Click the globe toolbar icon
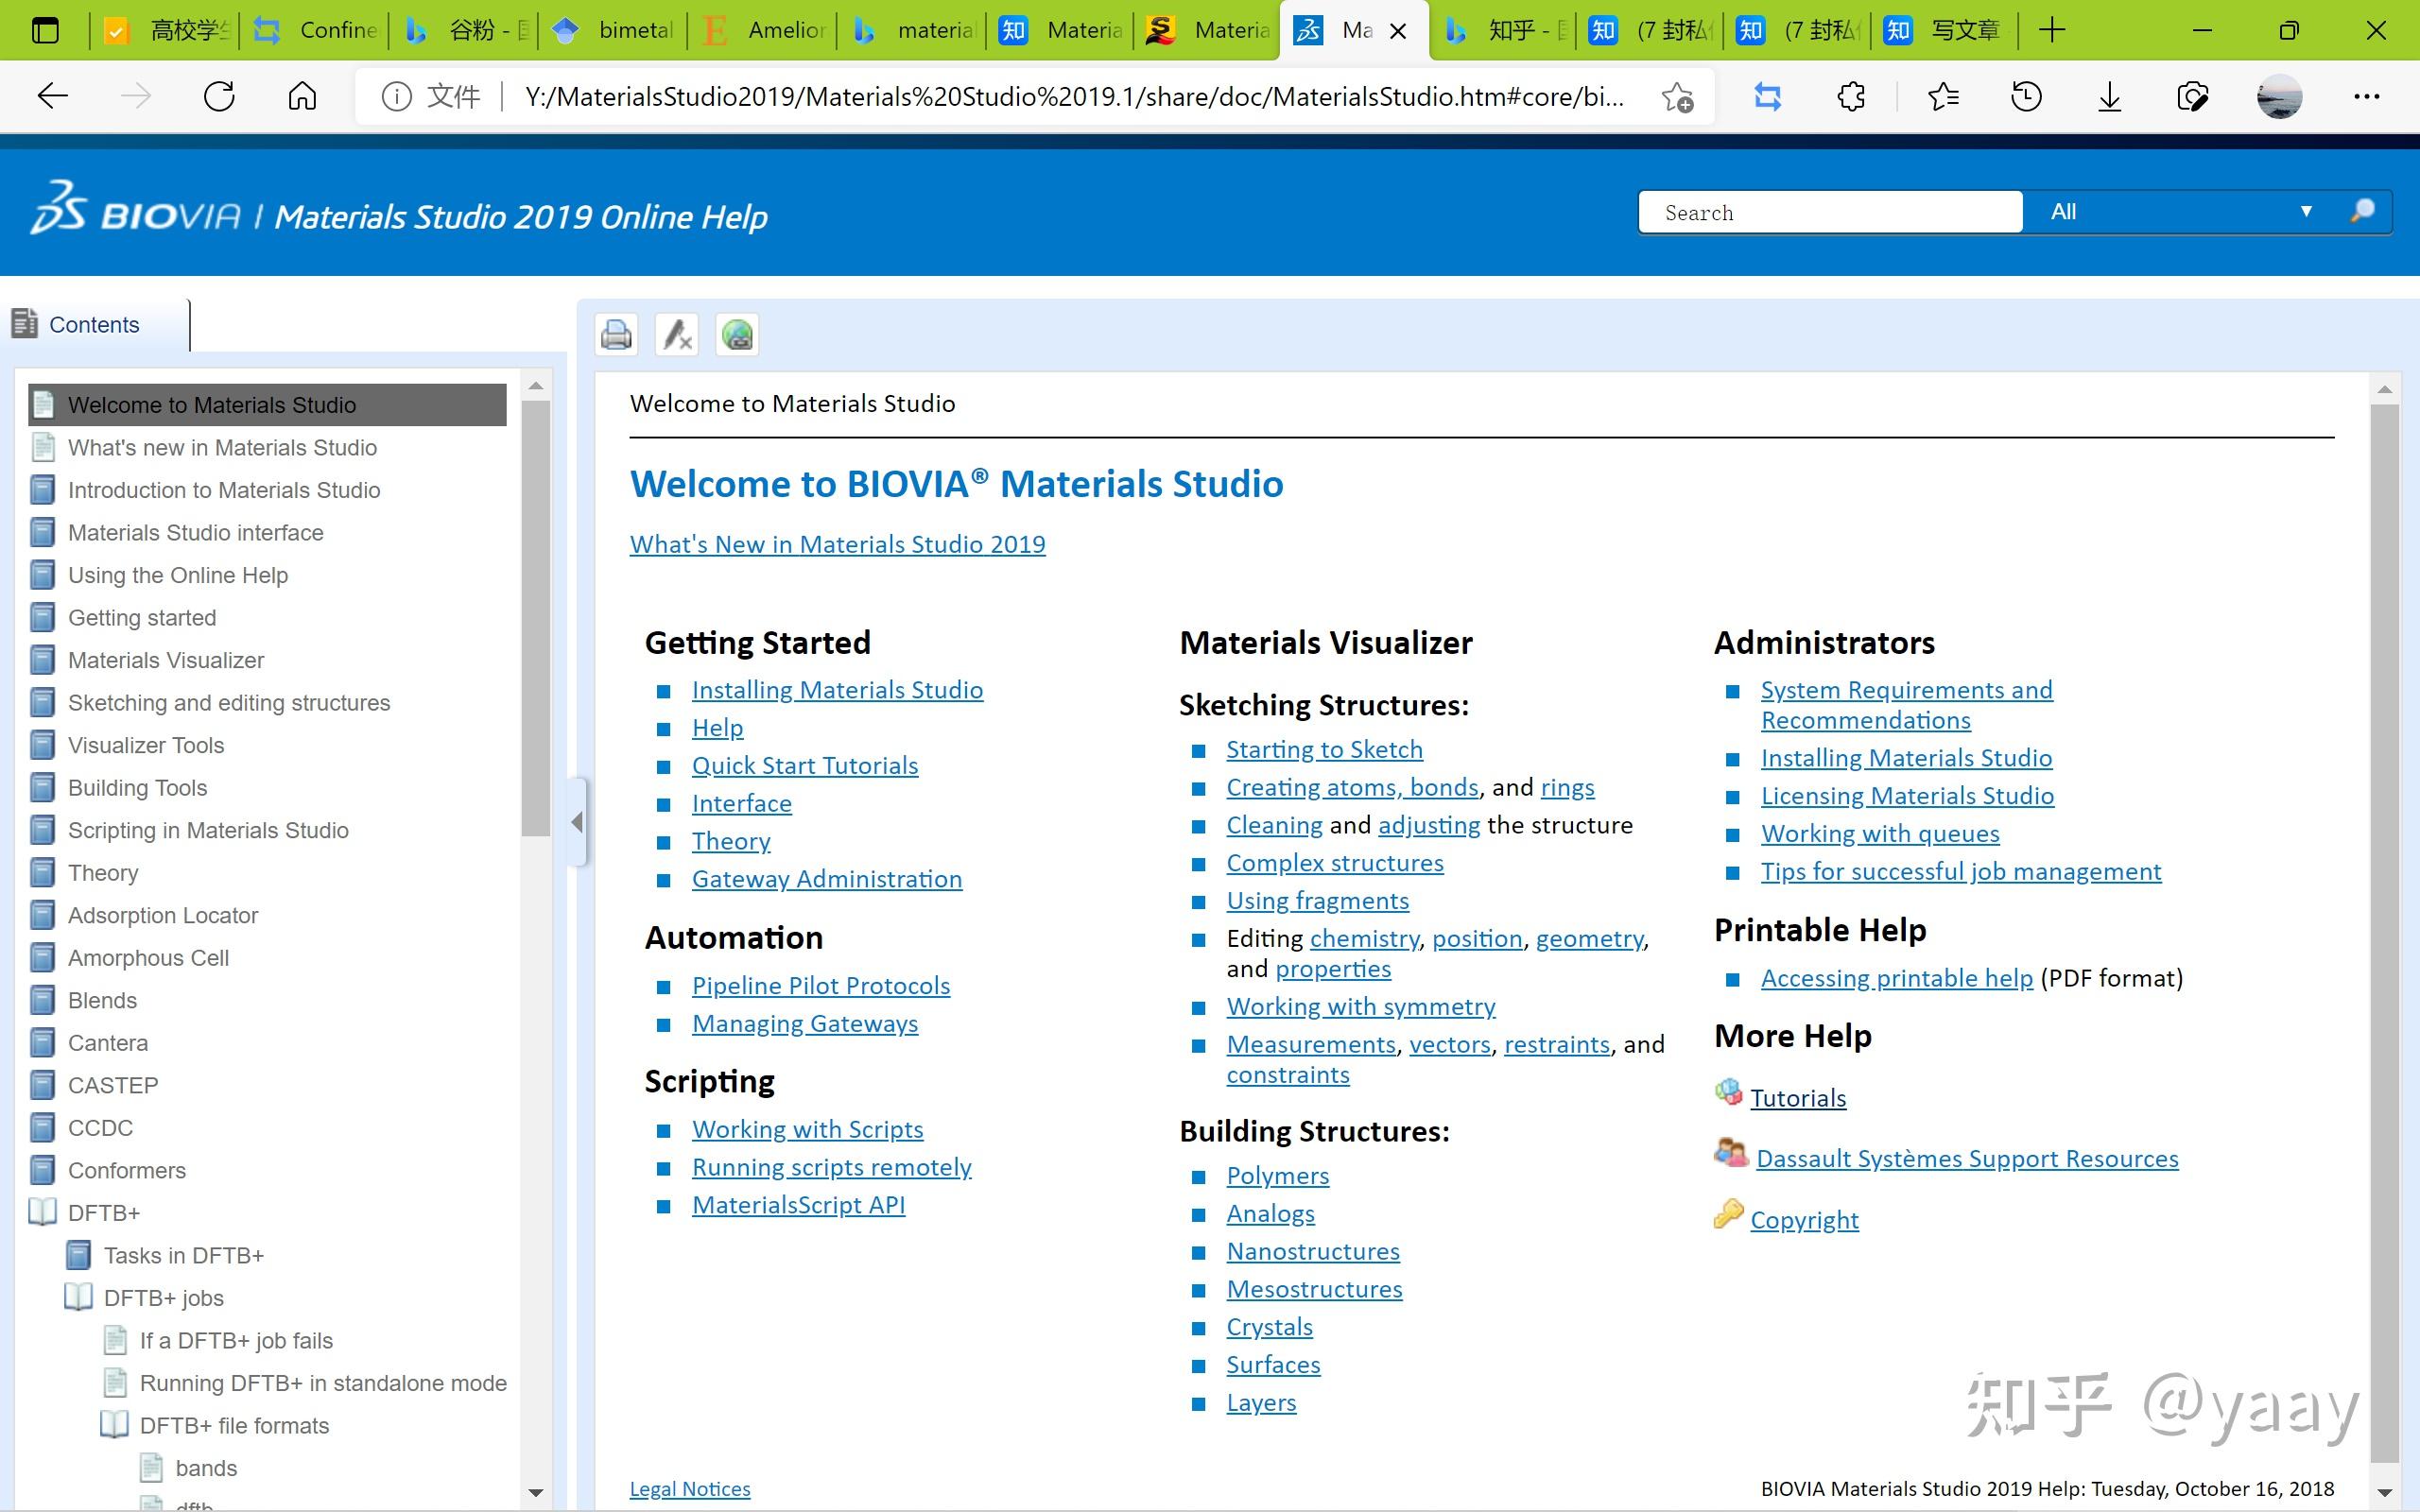Screen dimensions: 2420x1512 click(737, 334)
